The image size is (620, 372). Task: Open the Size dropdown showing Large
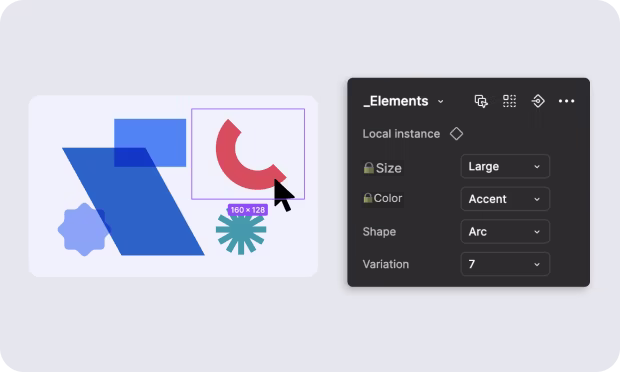coord(505,166)
